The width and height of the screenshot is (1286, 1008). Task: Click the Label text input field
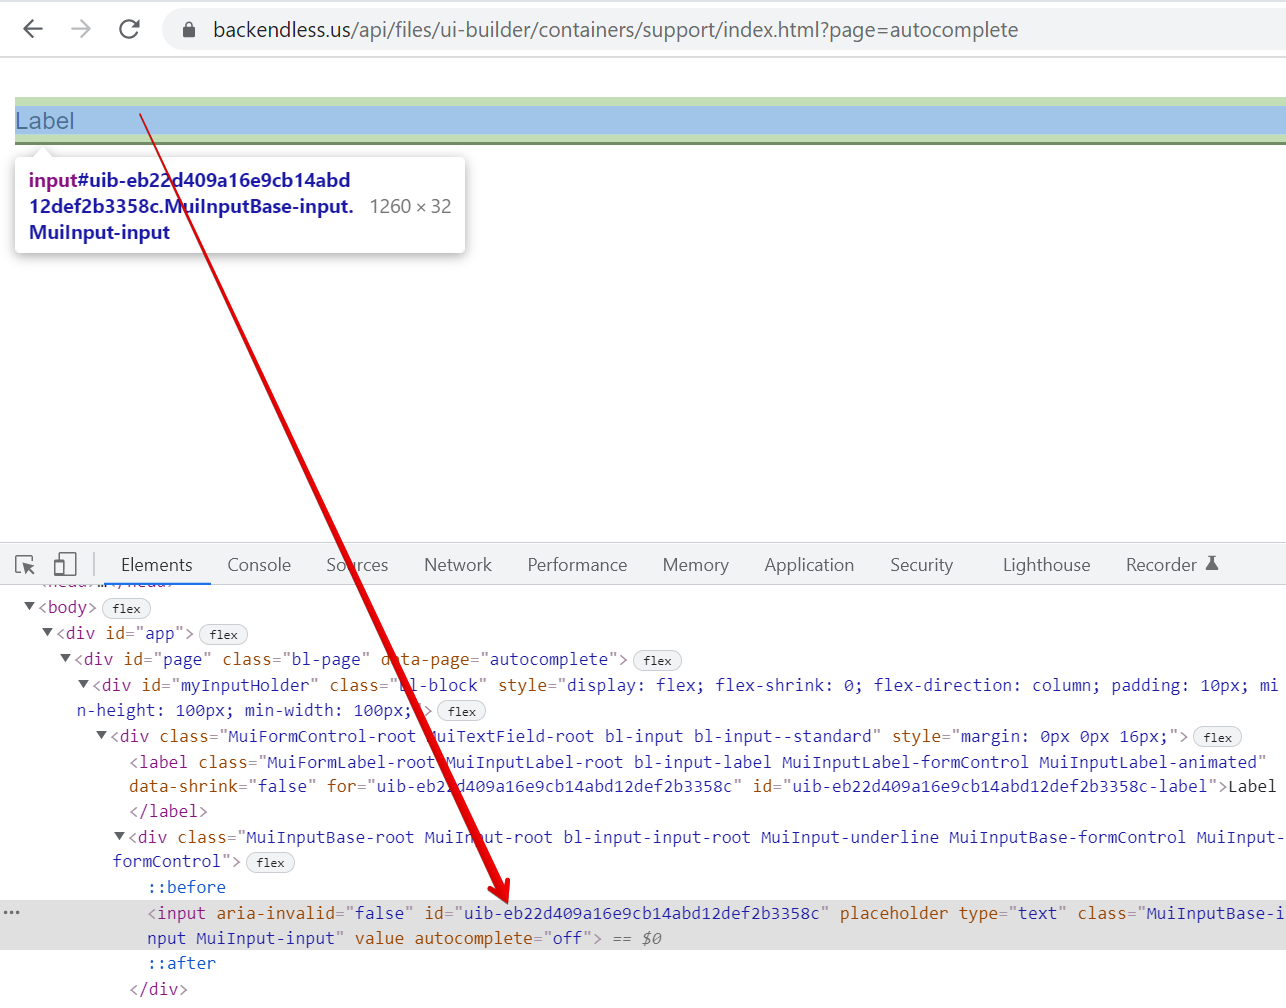coord(650,121)
